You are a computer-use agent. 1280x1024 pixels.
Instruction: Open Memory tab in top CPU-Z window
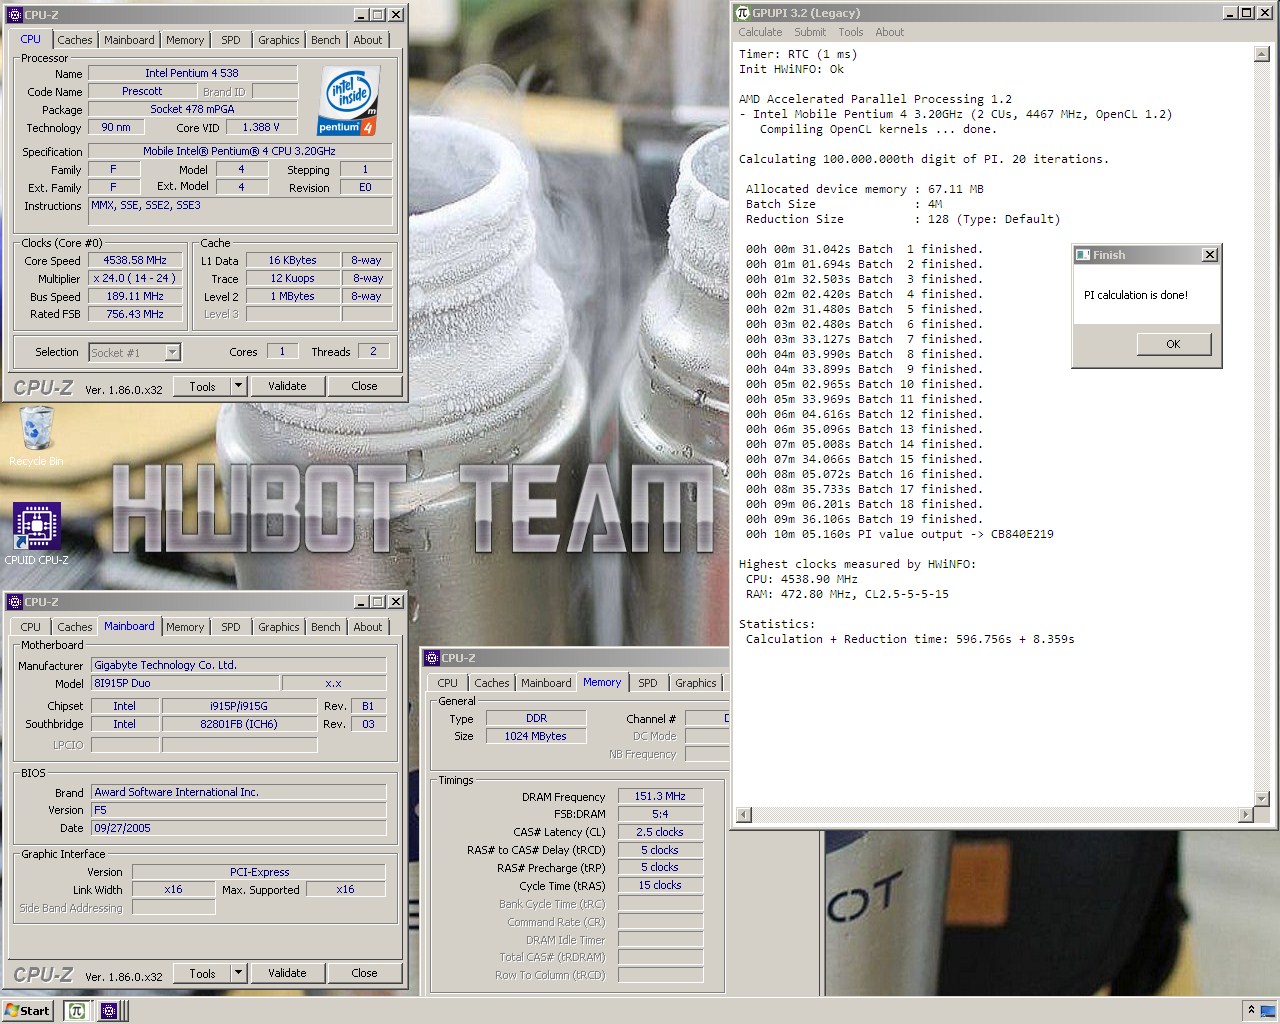[x=185, y=40]
